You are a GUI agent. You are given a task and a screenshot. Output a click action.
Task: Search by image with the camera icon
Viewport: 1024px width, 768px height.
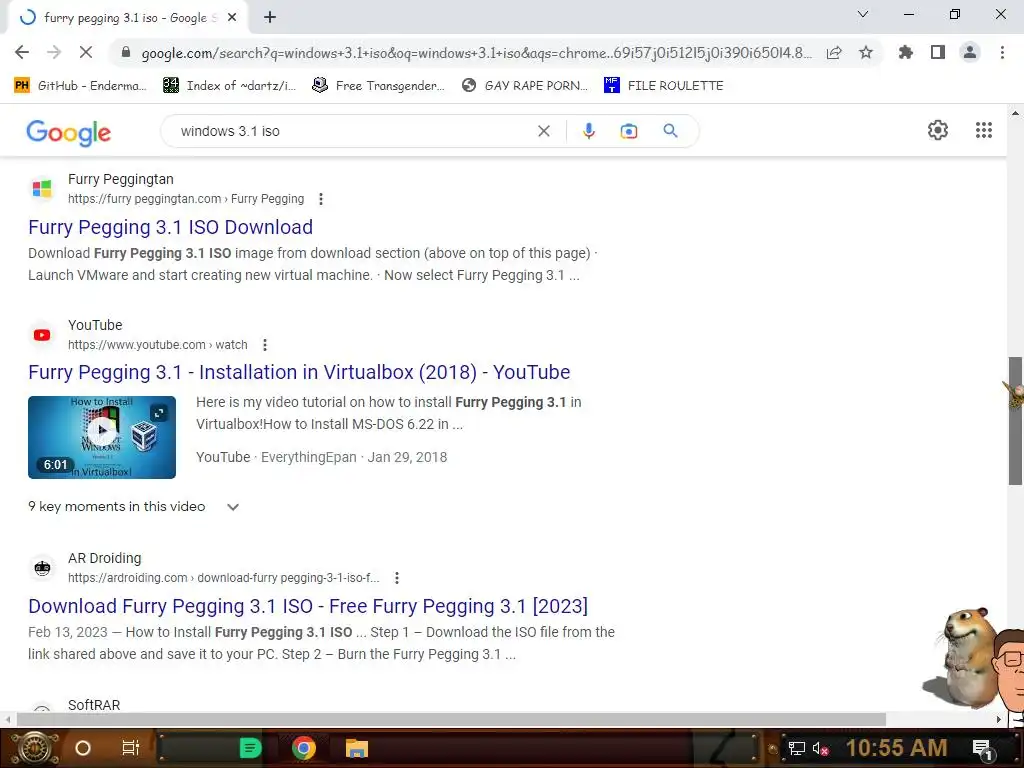(628, 131)
